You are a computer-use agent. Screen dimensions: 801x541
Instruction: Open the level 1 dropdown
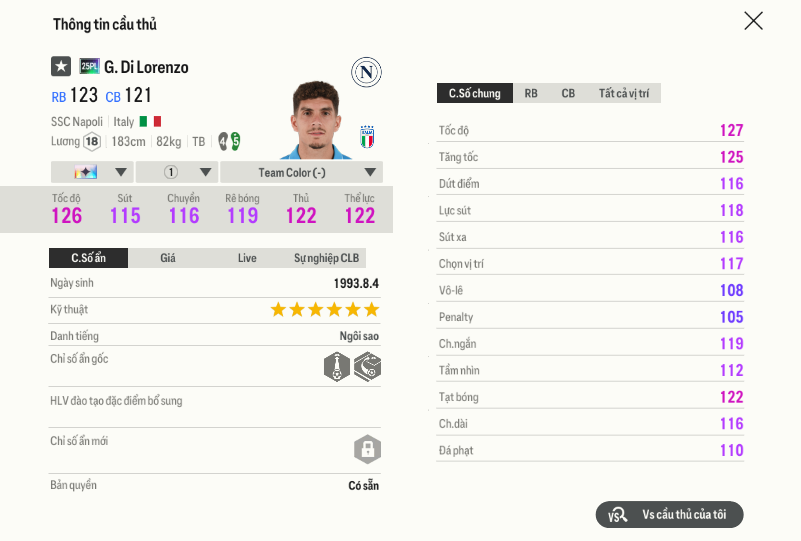coord(177,172)
